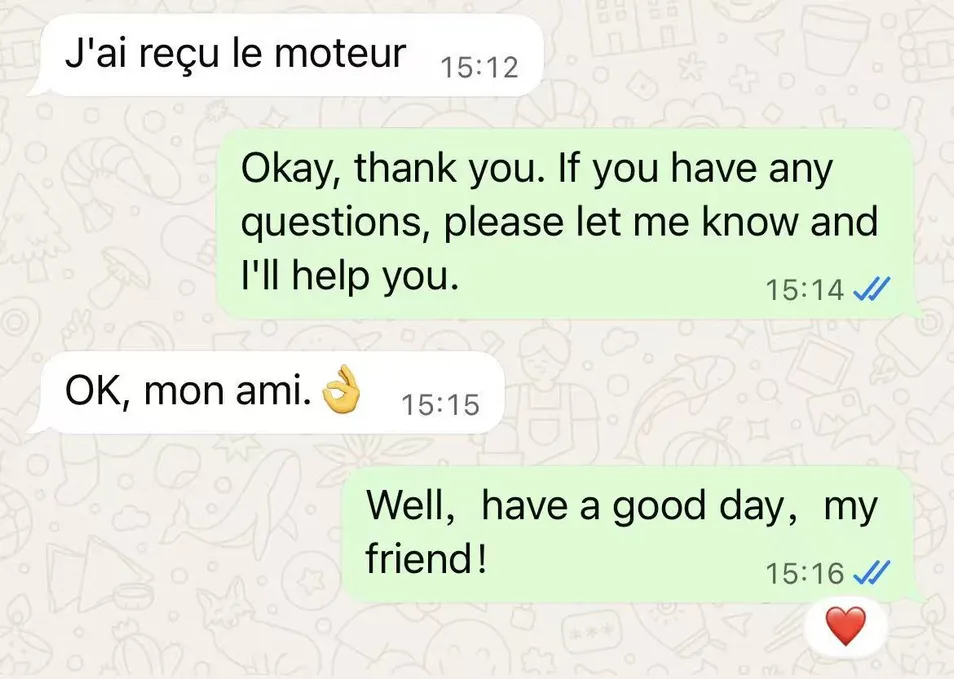Click read receipt ticks beside 15:14
954x679 pixels.
click(x=871, y=290)
